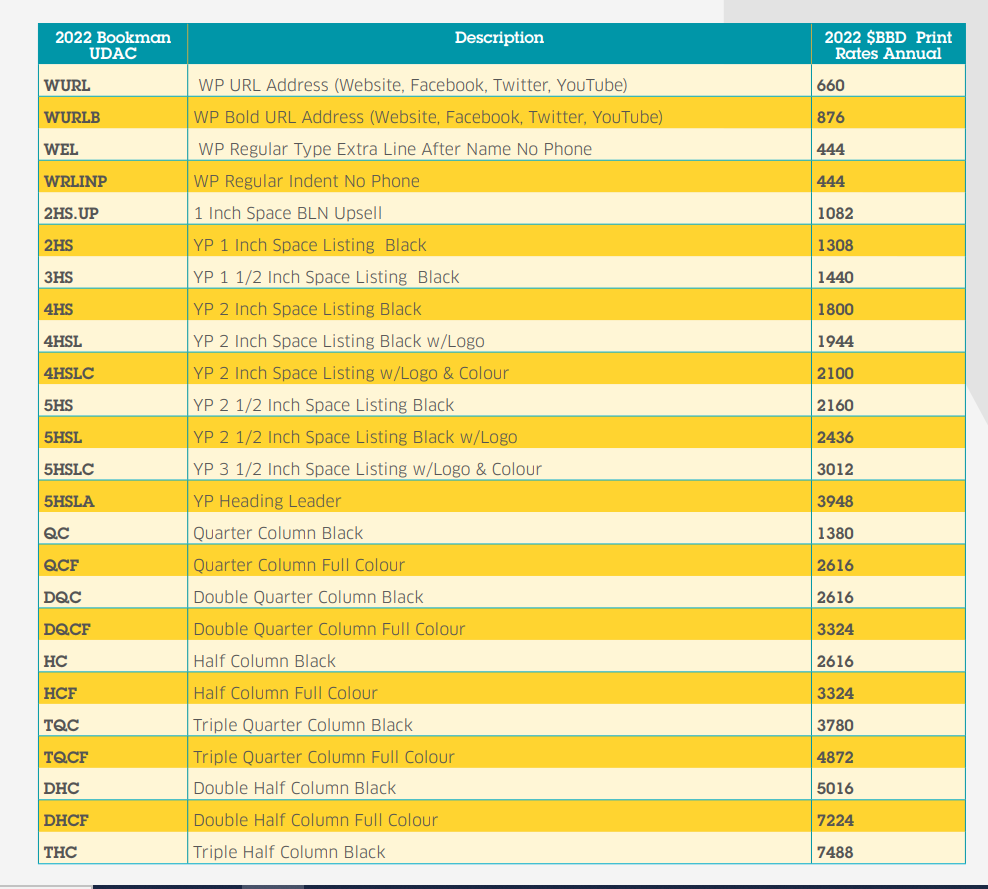988x889 pixels.
Task: Select the rate value 7488
Action: 835,852
